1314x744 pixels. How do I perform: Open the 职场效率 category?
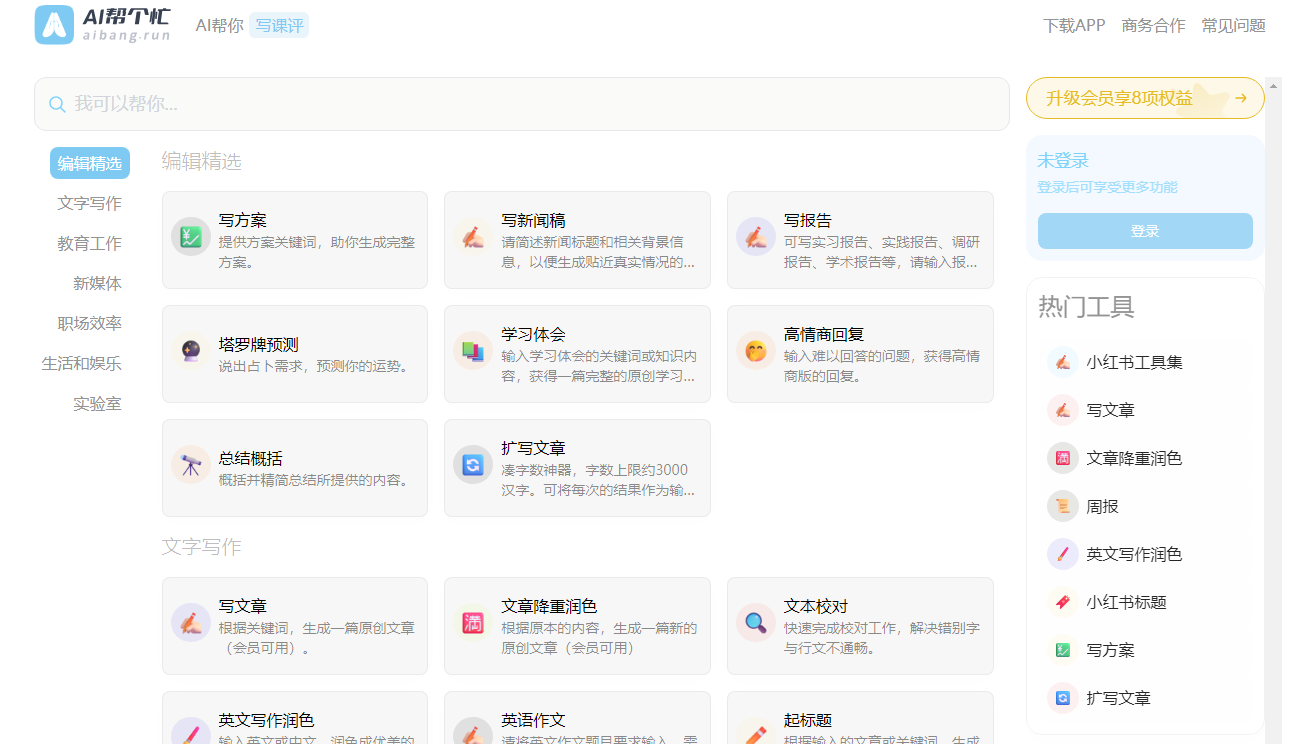coord(90,323)
